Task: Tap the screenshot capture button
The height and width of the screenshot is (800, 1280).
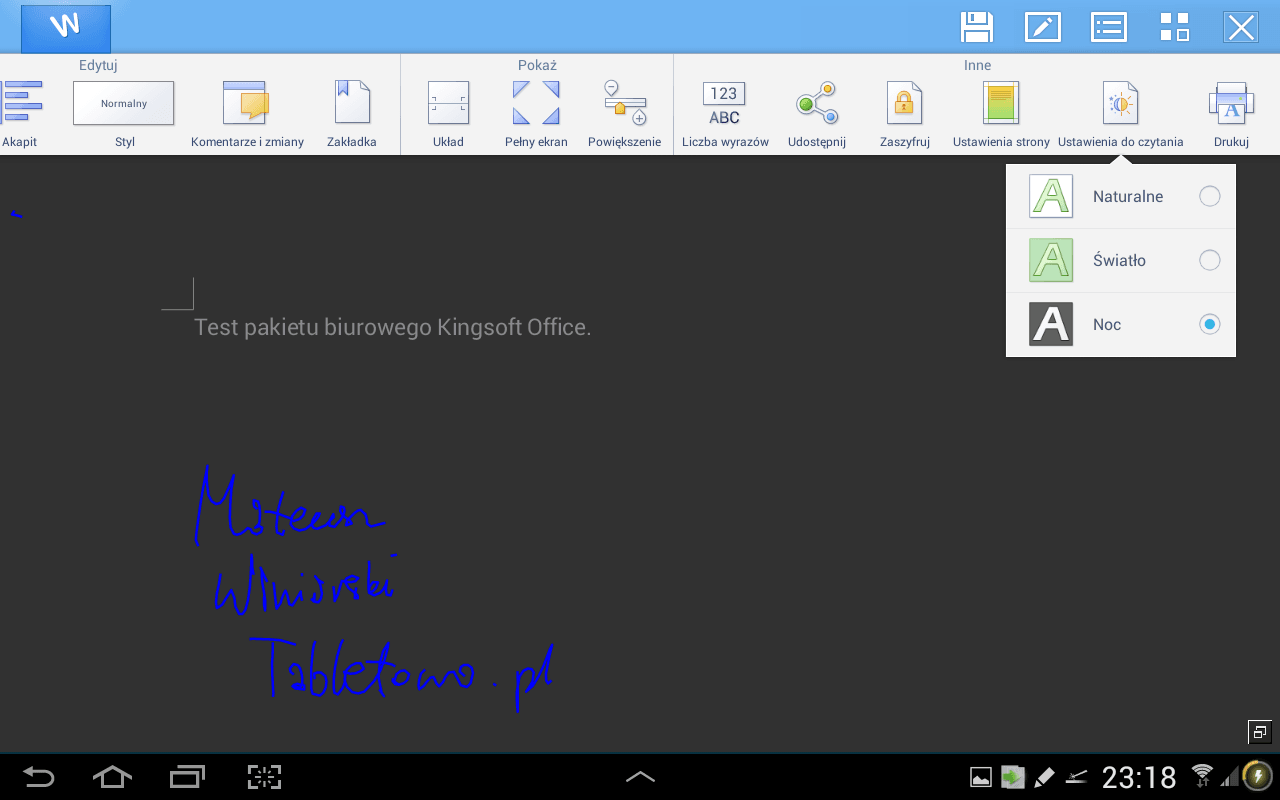Action: (x=264, y=777)
